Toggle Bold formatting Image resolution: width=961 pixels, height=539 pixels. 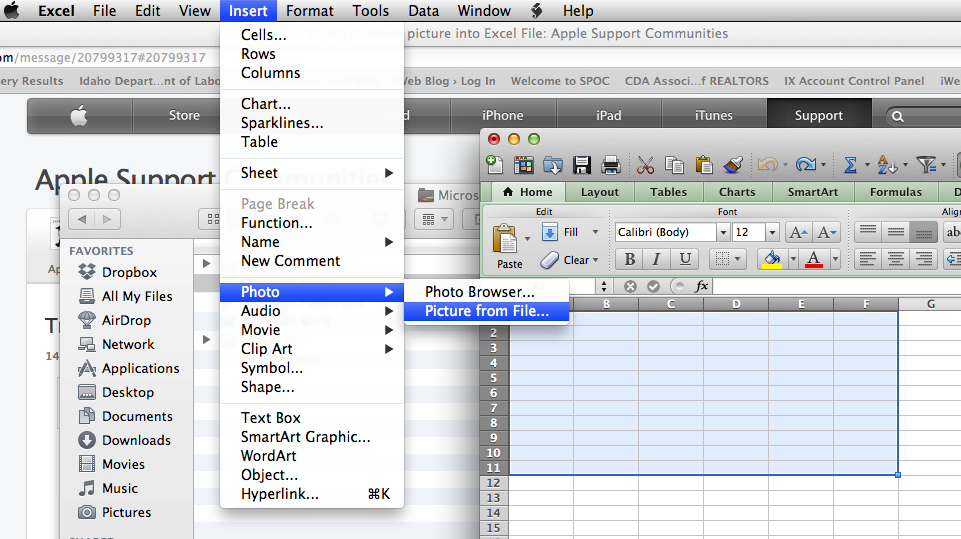629,259
